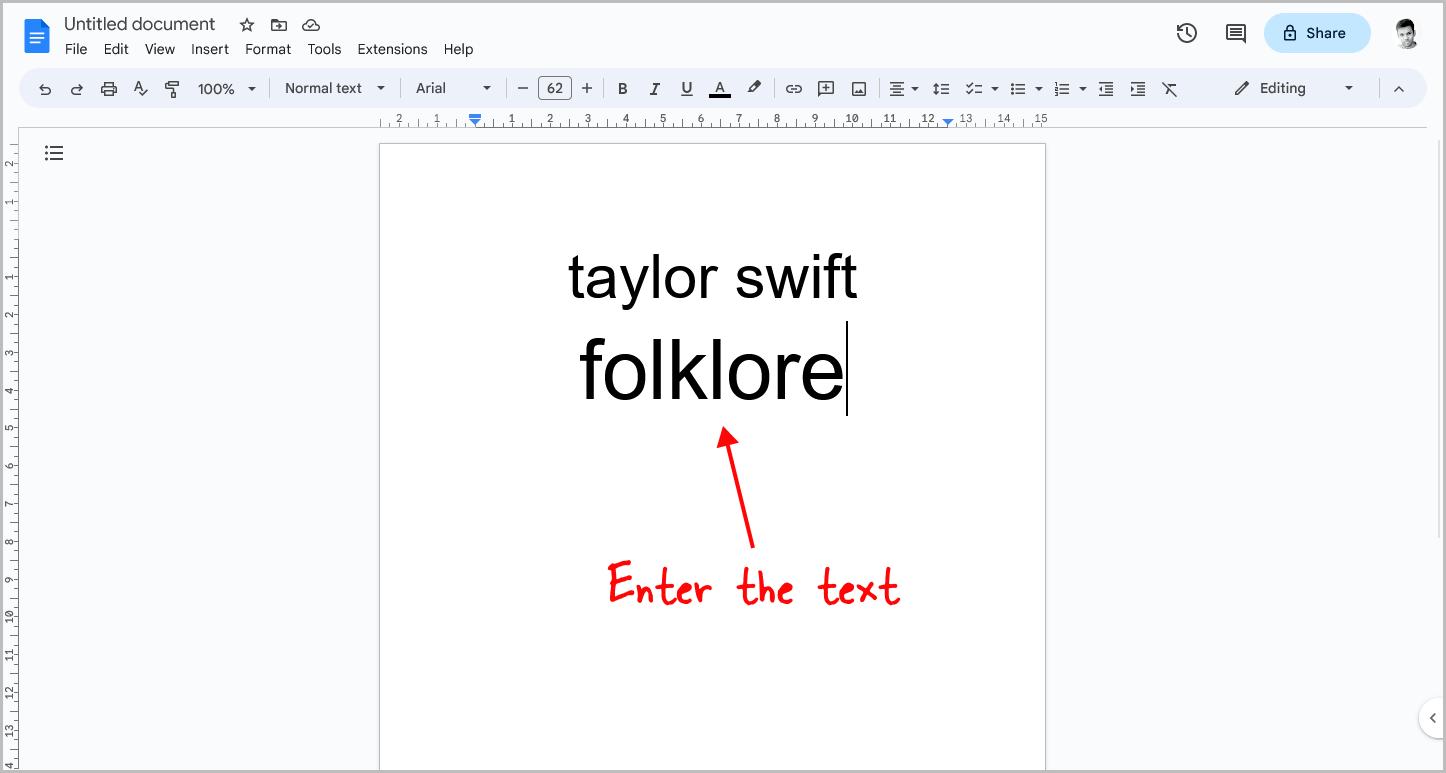Viewport: 1446px width, 773px height.
Task: Toggle Italic formatting
Action: (654, 89)
